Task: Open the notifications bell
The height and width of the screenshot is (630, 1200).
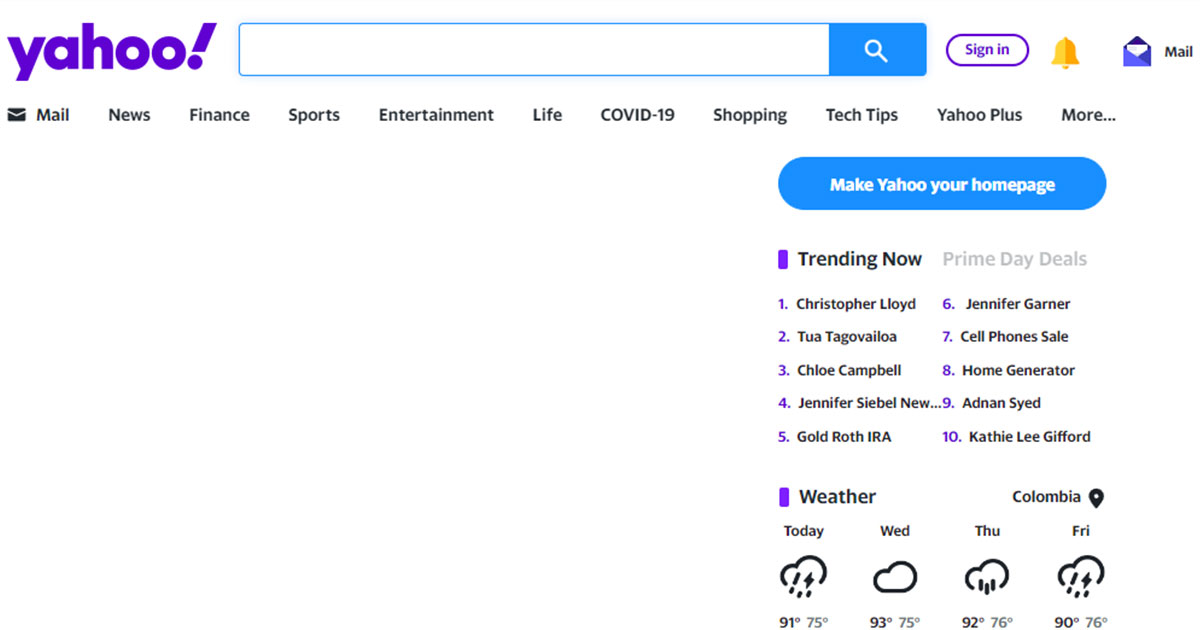Action: pyautogui.click(x=1065, y=52)
